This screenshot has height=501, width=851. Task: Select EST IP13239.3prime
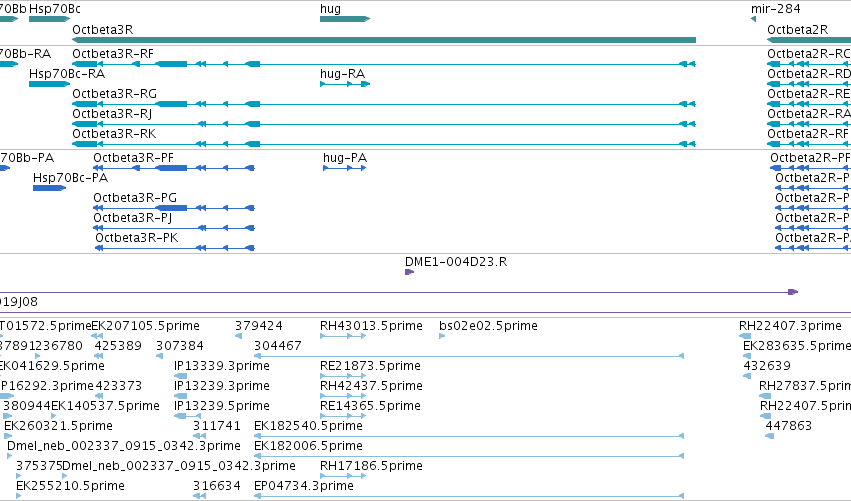tap(221, 386)
